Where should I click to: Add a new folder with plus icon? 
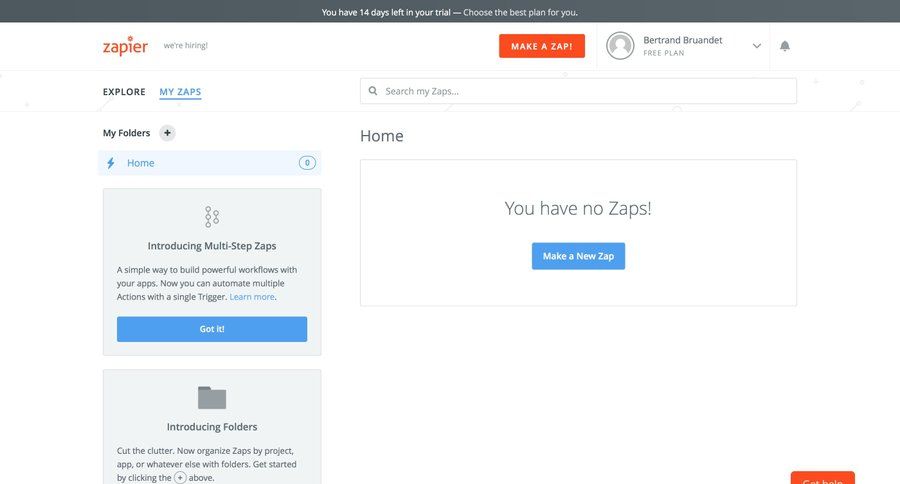click(167, 133)
